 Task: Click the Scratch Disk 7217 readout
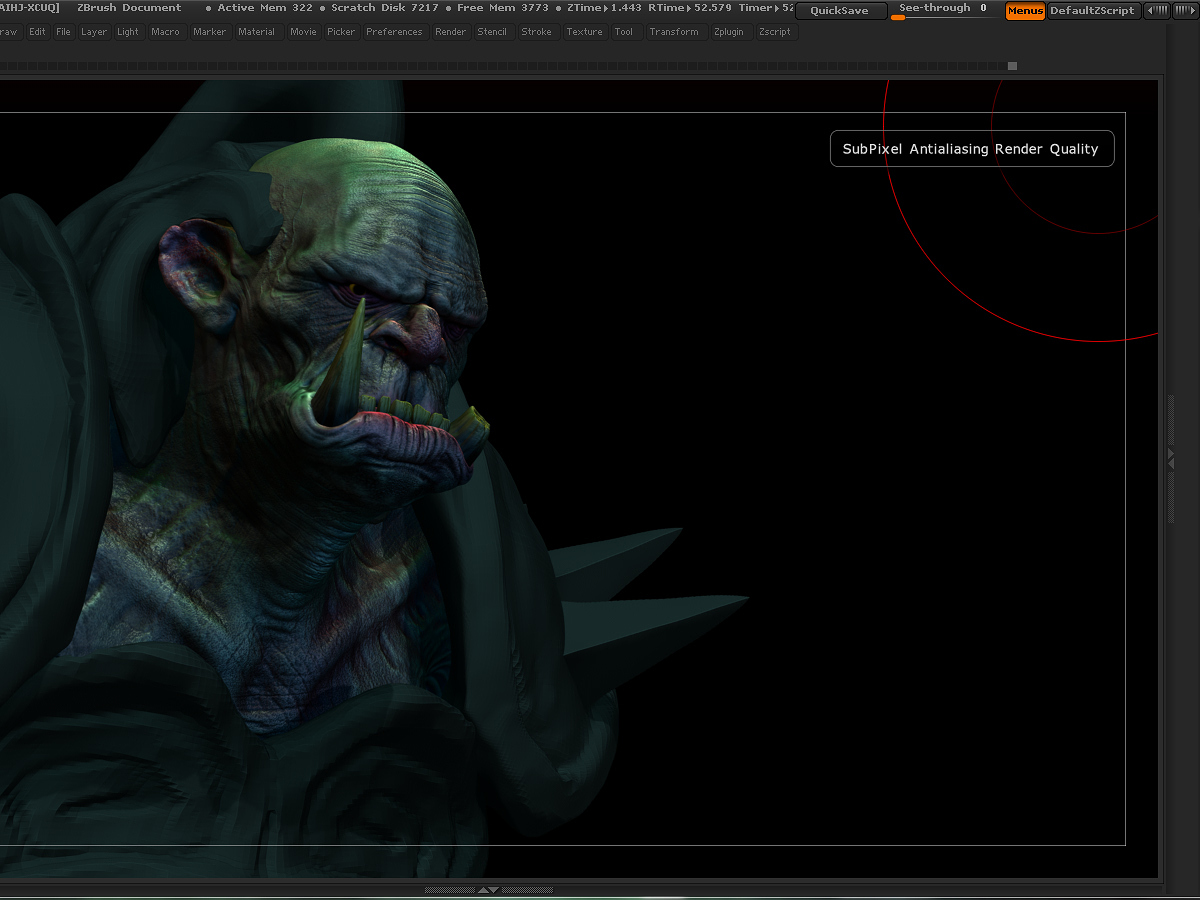click(x=385, y=8)
